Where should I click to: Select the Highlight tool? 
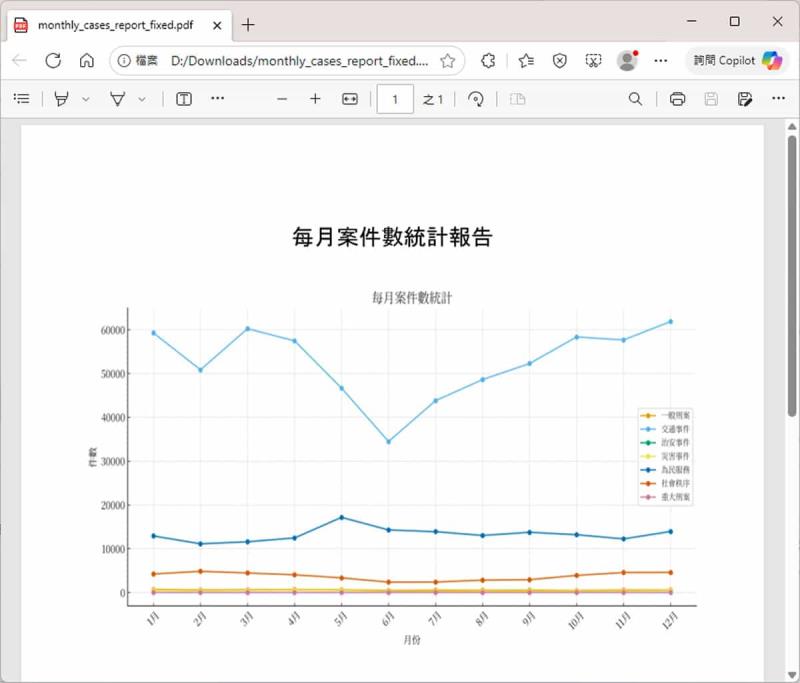[x=118, y=99]
